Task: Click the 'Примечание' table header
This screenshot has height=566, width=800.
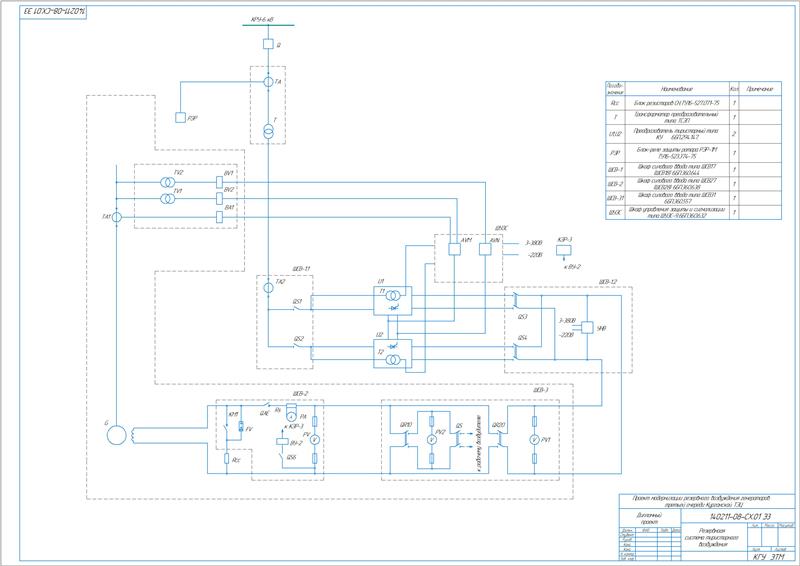Action: point(760,88)
